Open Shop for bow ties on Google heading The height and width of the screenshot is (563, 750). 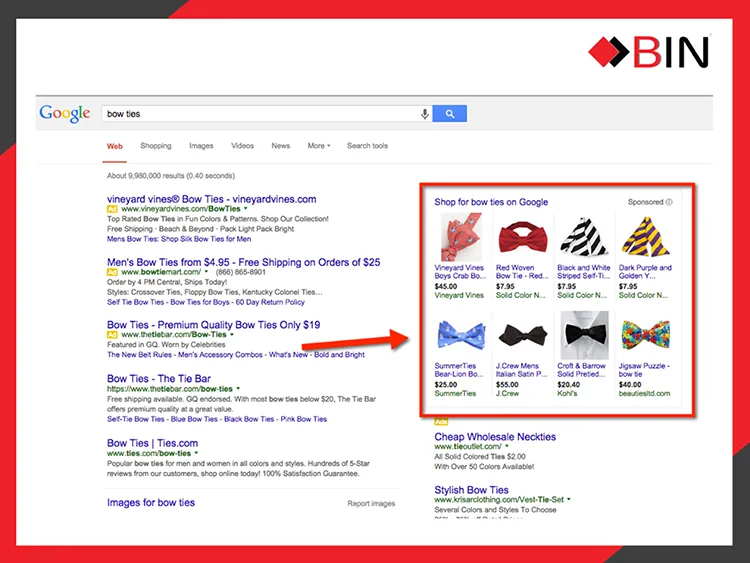tap(491, 202)
